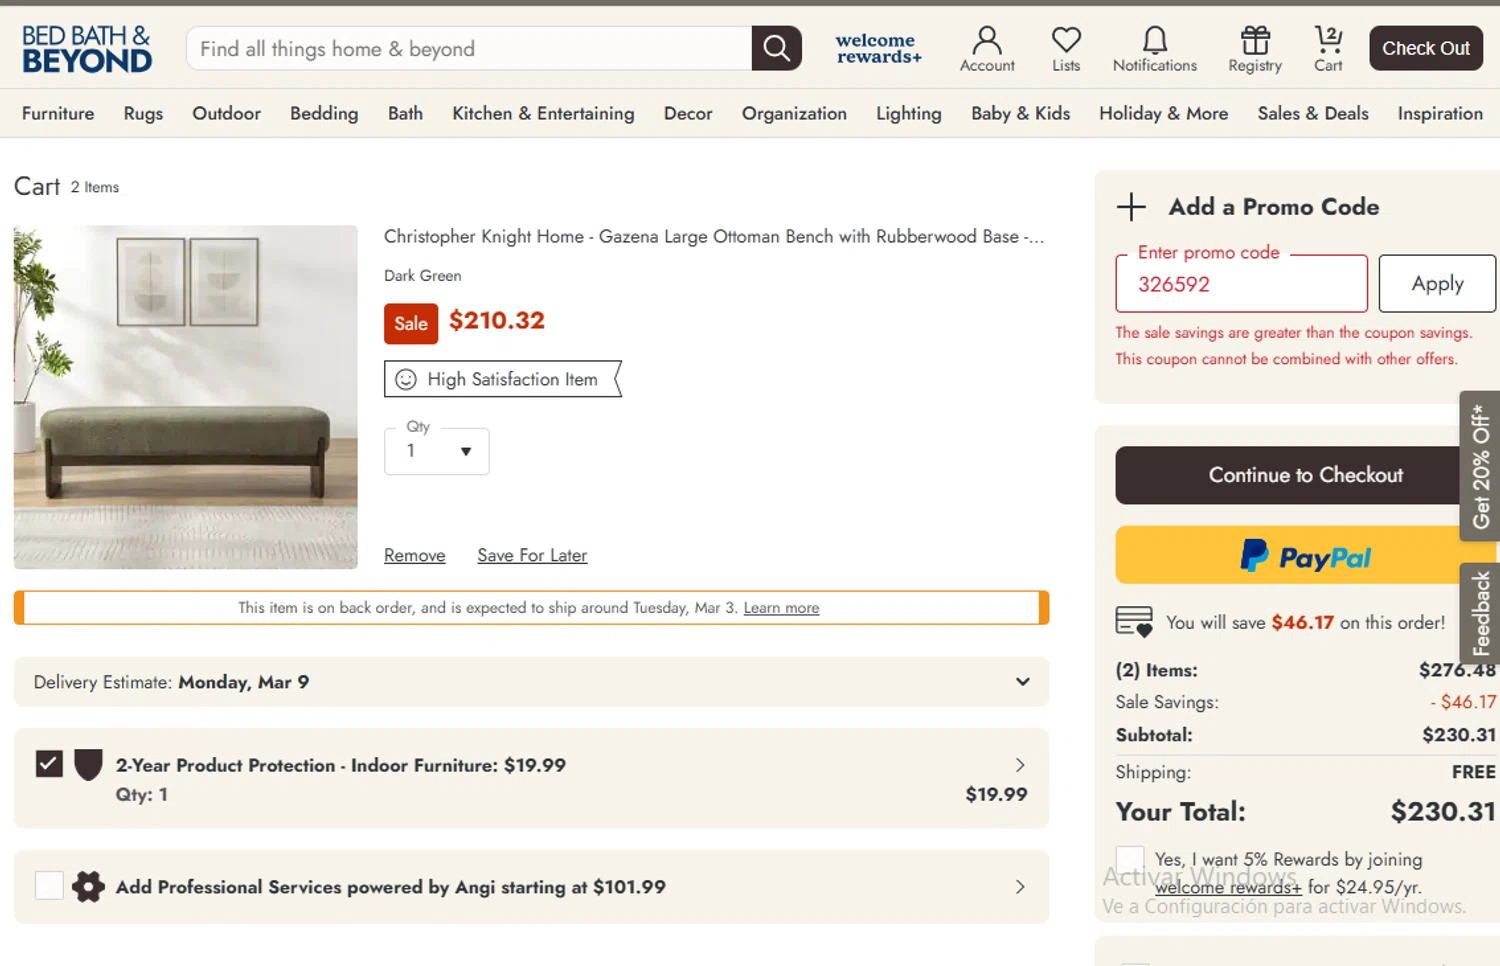
Task: Expand the Delivery Estimate section
Action: (1022, 682)
